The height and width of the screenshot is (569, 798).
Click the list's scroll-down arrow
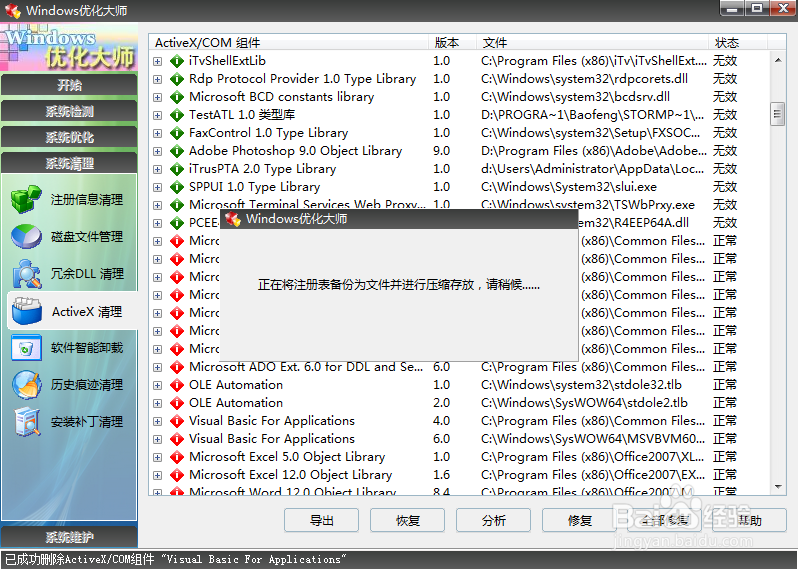pyautogui.click(x=778, y=487)
